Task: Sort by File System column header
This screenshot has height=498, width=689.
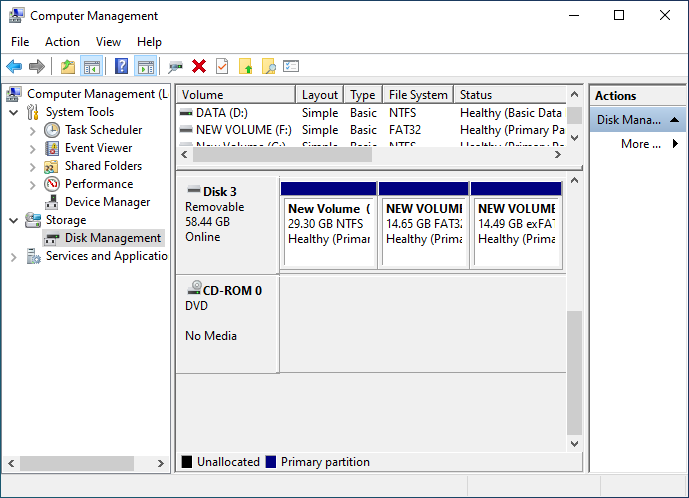Action: 417,95
